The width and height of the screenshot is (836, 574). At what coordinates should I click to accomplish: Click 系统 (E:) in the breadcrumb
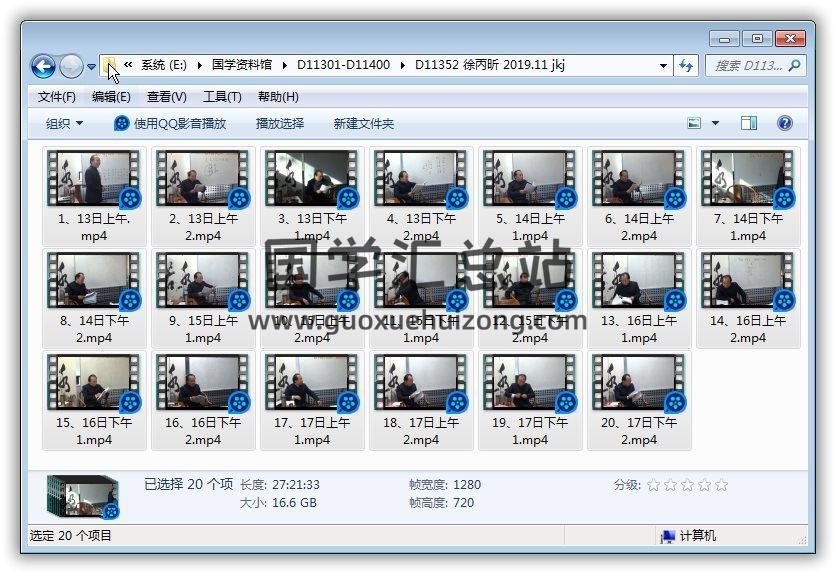(164, 65)
